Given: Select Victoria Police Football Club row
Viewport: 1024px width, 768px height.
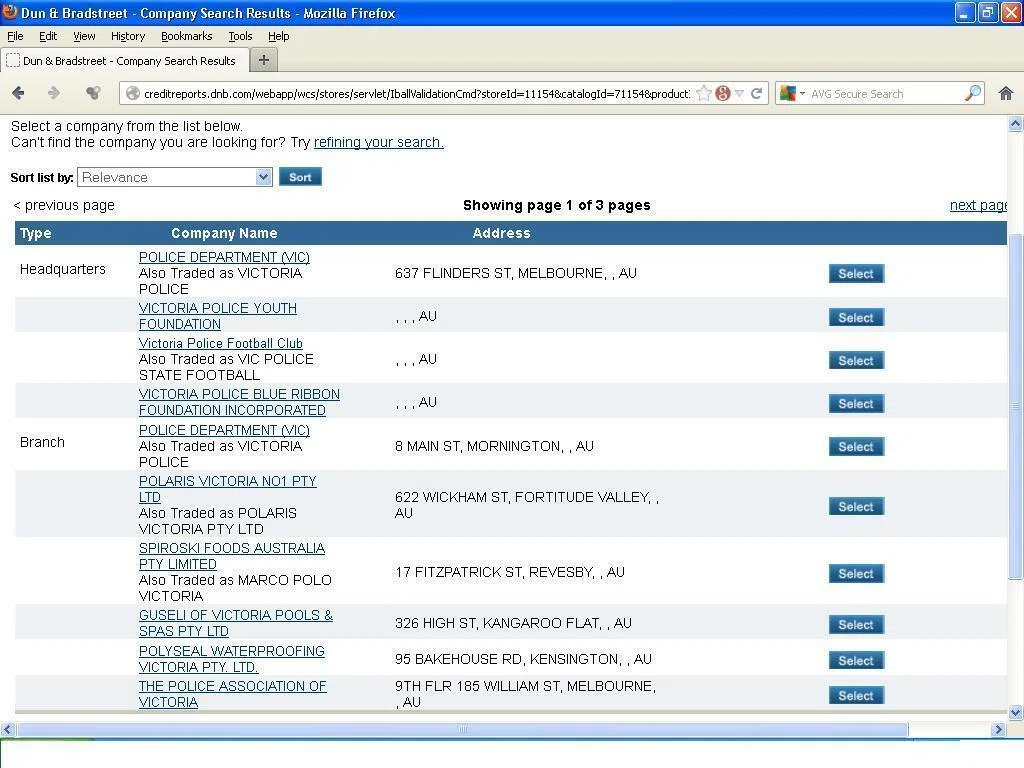Looking at the screenshot, I should pyautogui.click(x=856, y=360).
